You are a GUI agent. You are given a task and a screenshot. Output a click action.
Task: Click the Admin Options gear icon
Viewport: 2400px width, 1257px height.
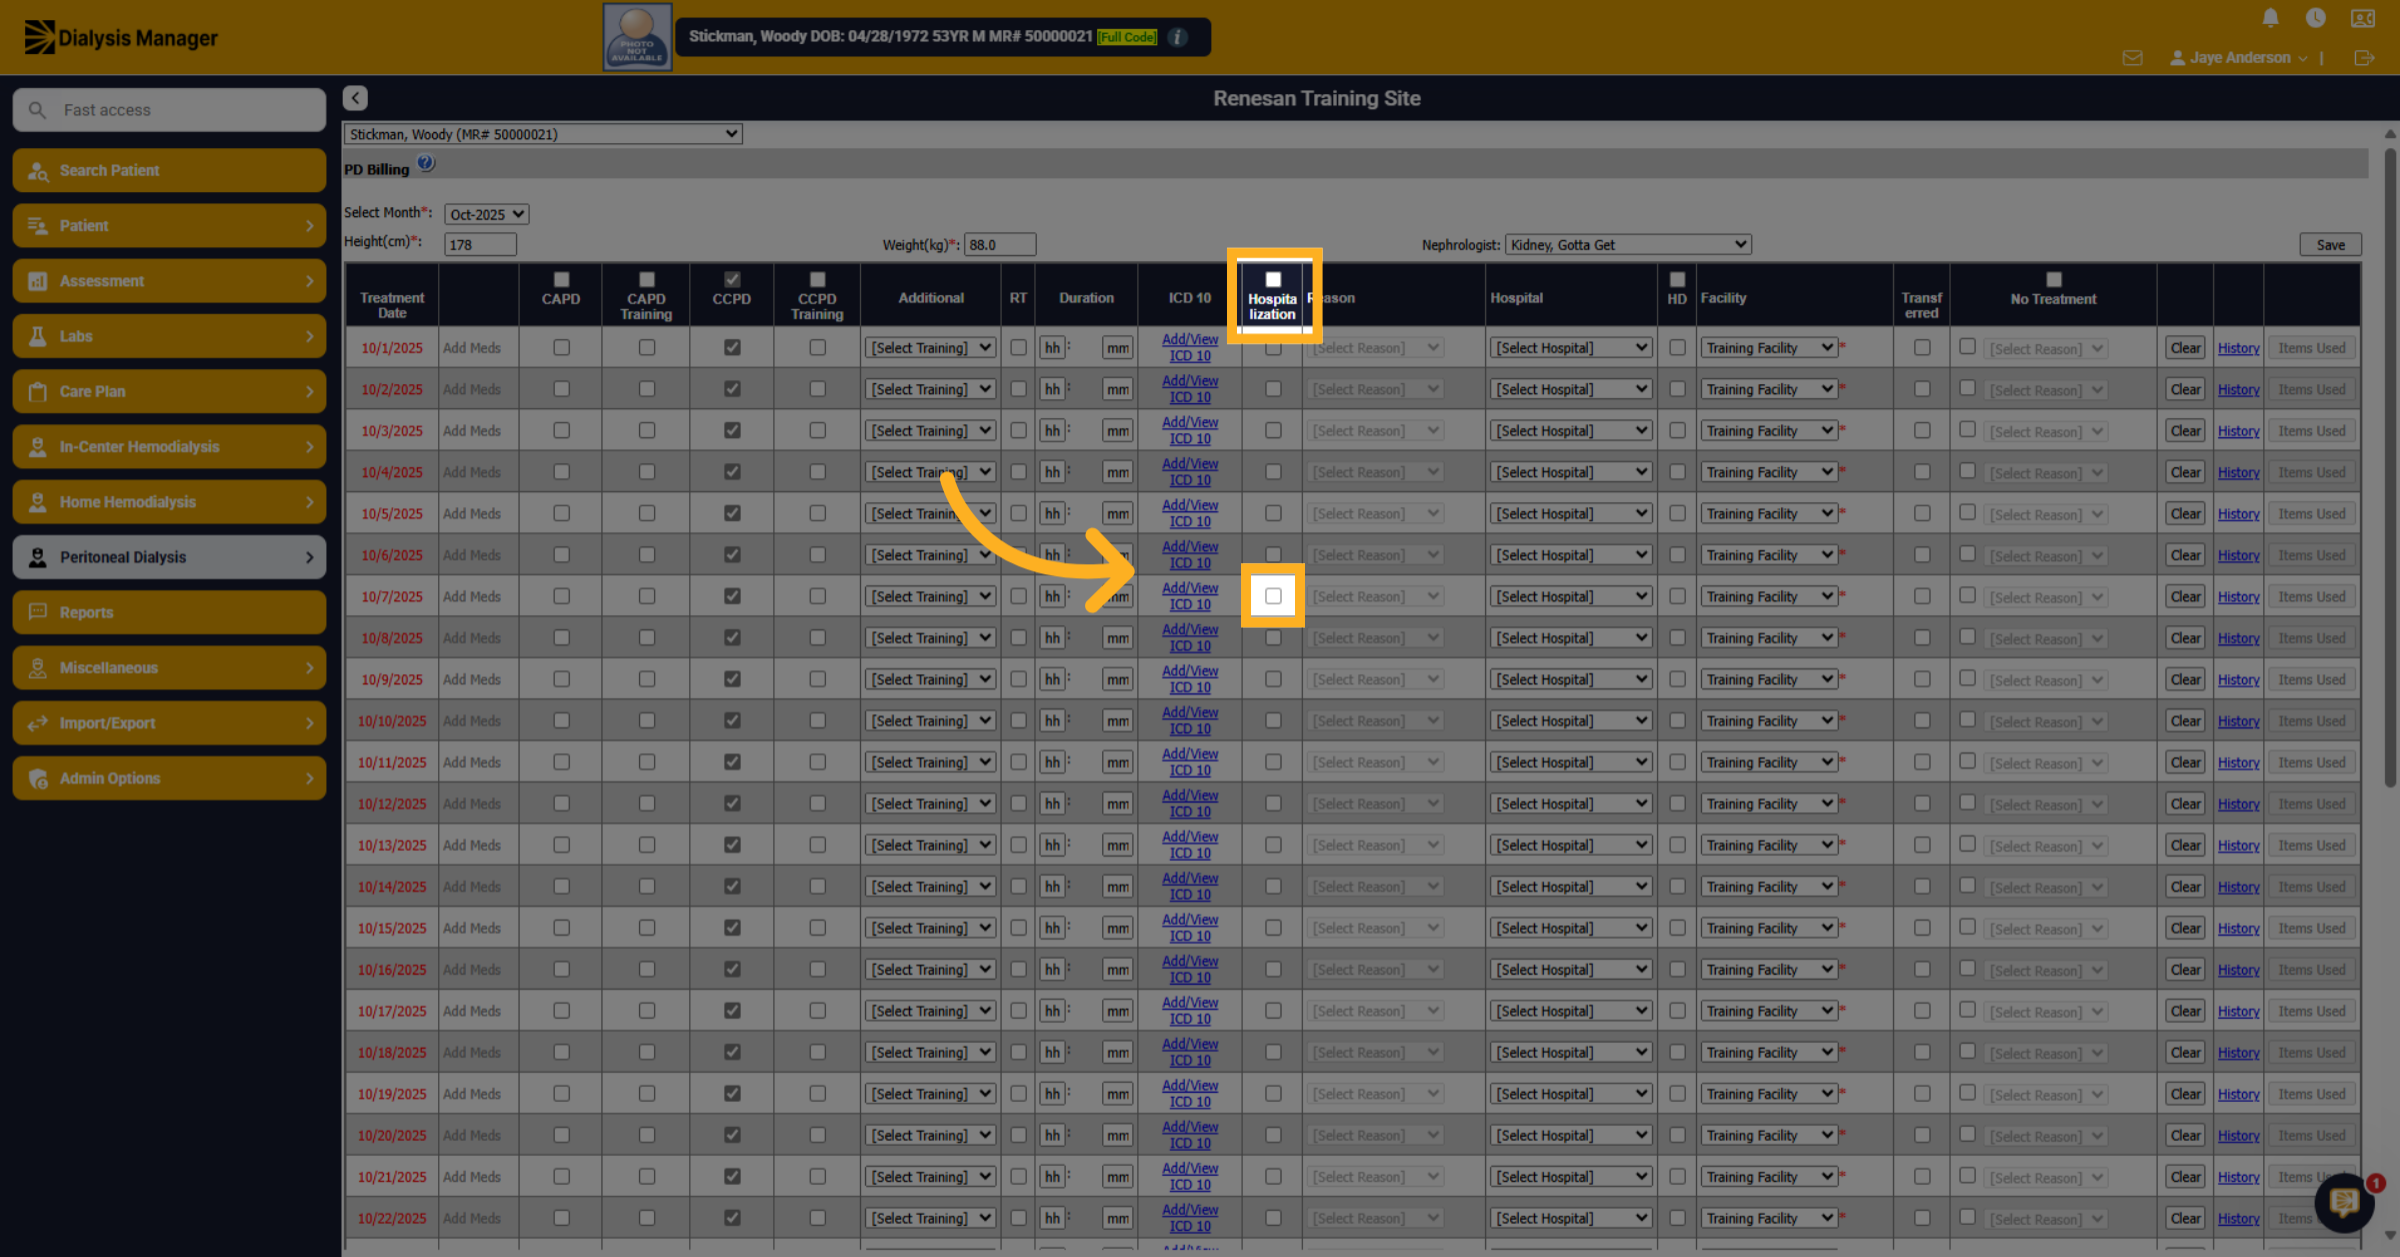coord(38,779)
